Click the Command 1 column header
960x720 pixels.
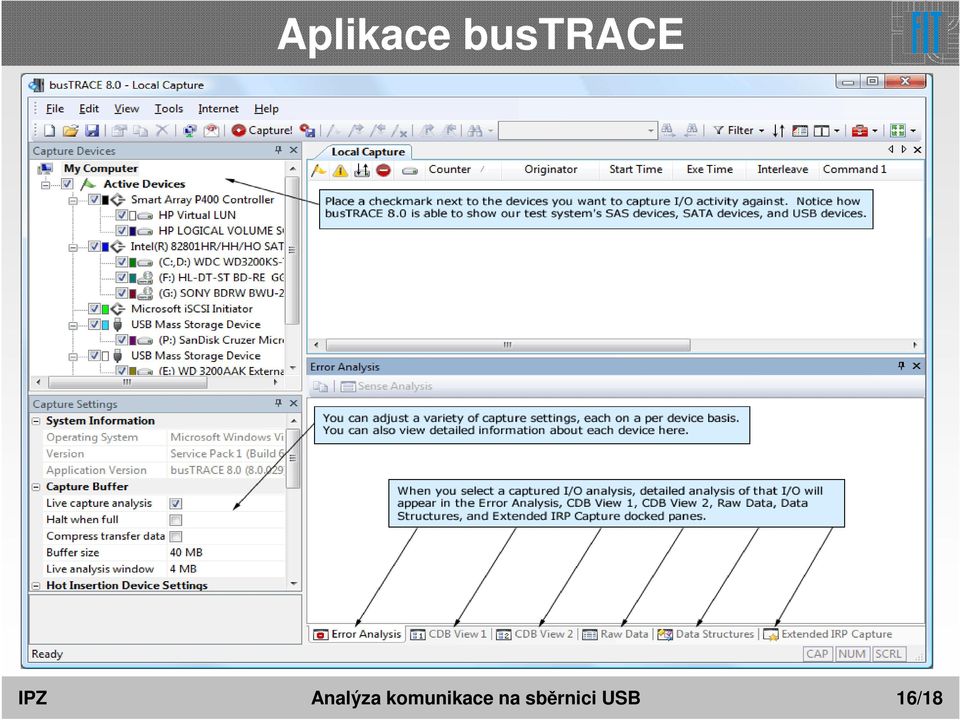click(x=854, y=170)
